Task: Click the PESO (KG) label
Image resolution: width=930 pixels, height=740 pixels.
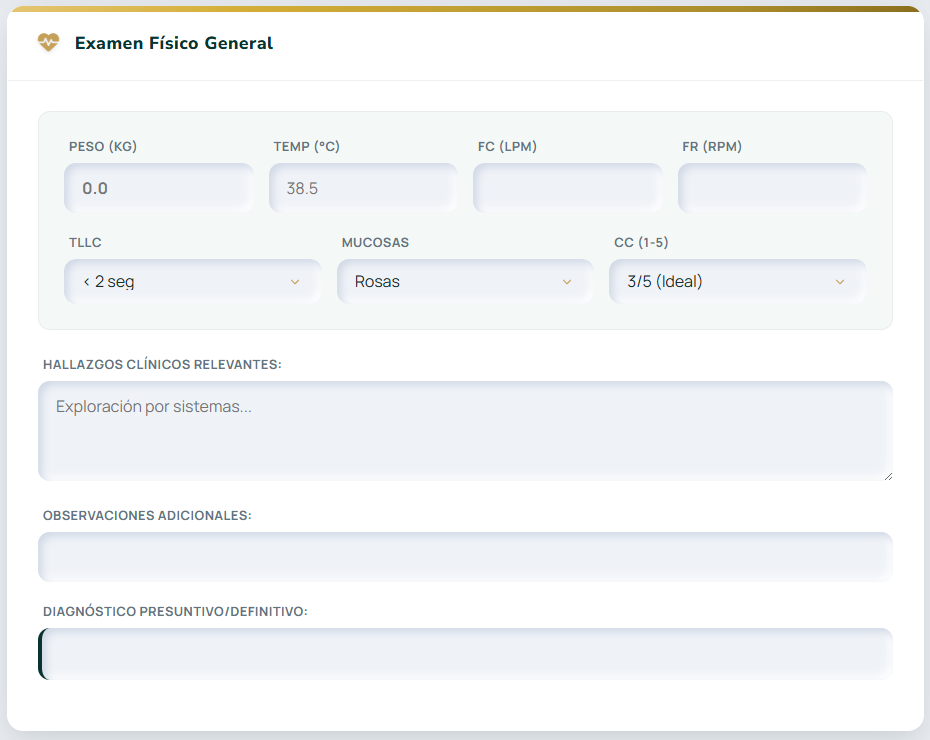Action: [103, 146]
